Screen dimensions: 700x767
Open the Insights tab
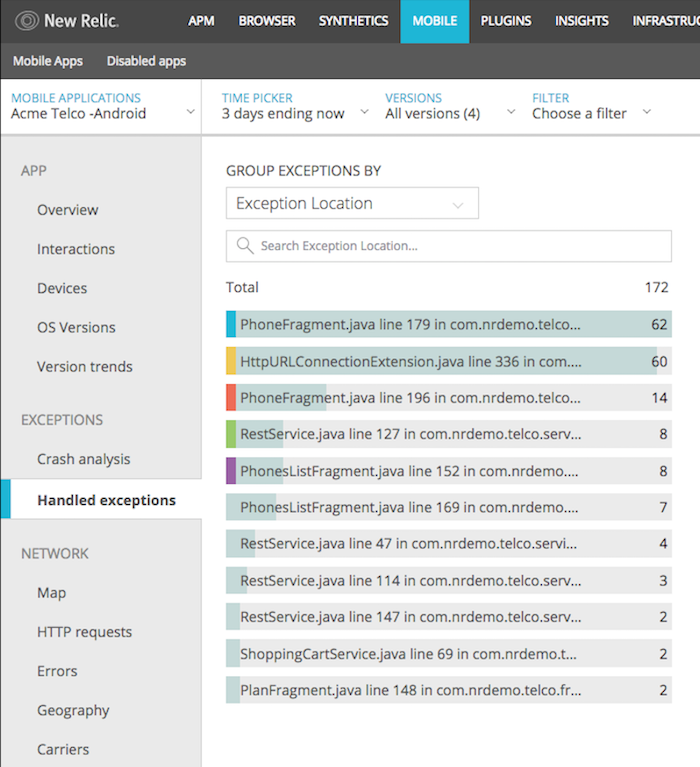[582, 21]
